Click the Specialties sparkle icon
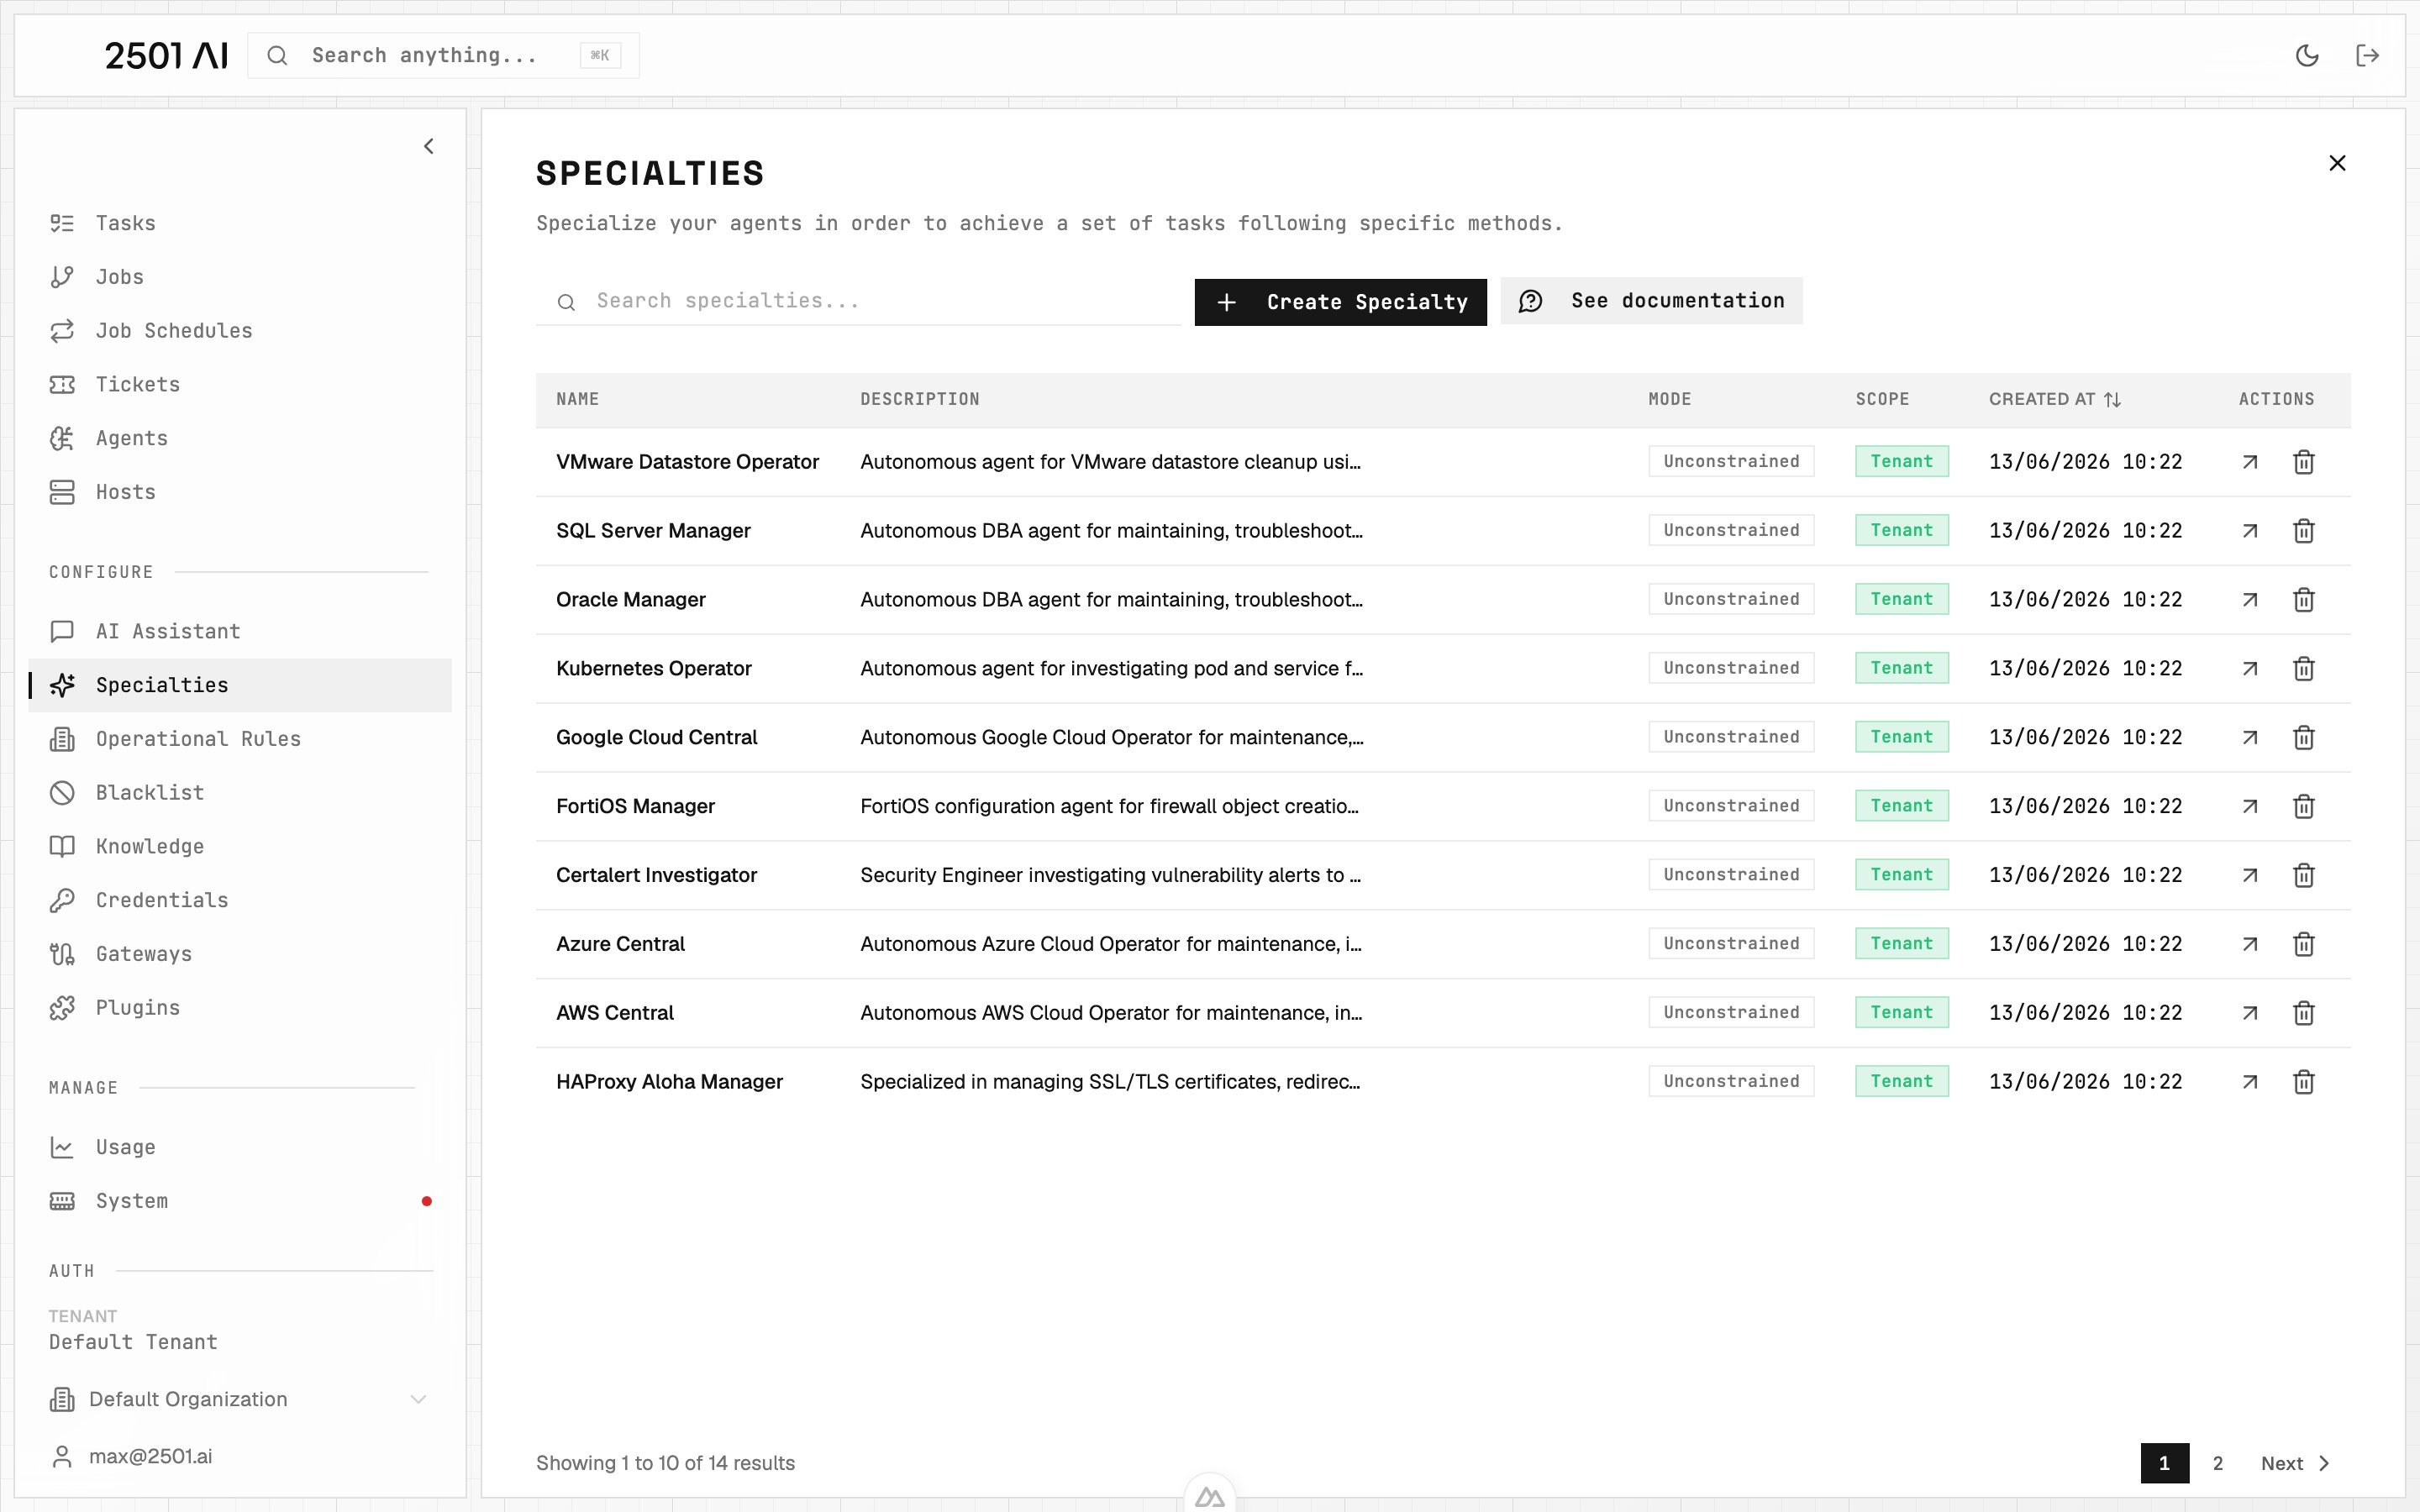This screenshot has width=2420, height=1512. coord(62,685)
